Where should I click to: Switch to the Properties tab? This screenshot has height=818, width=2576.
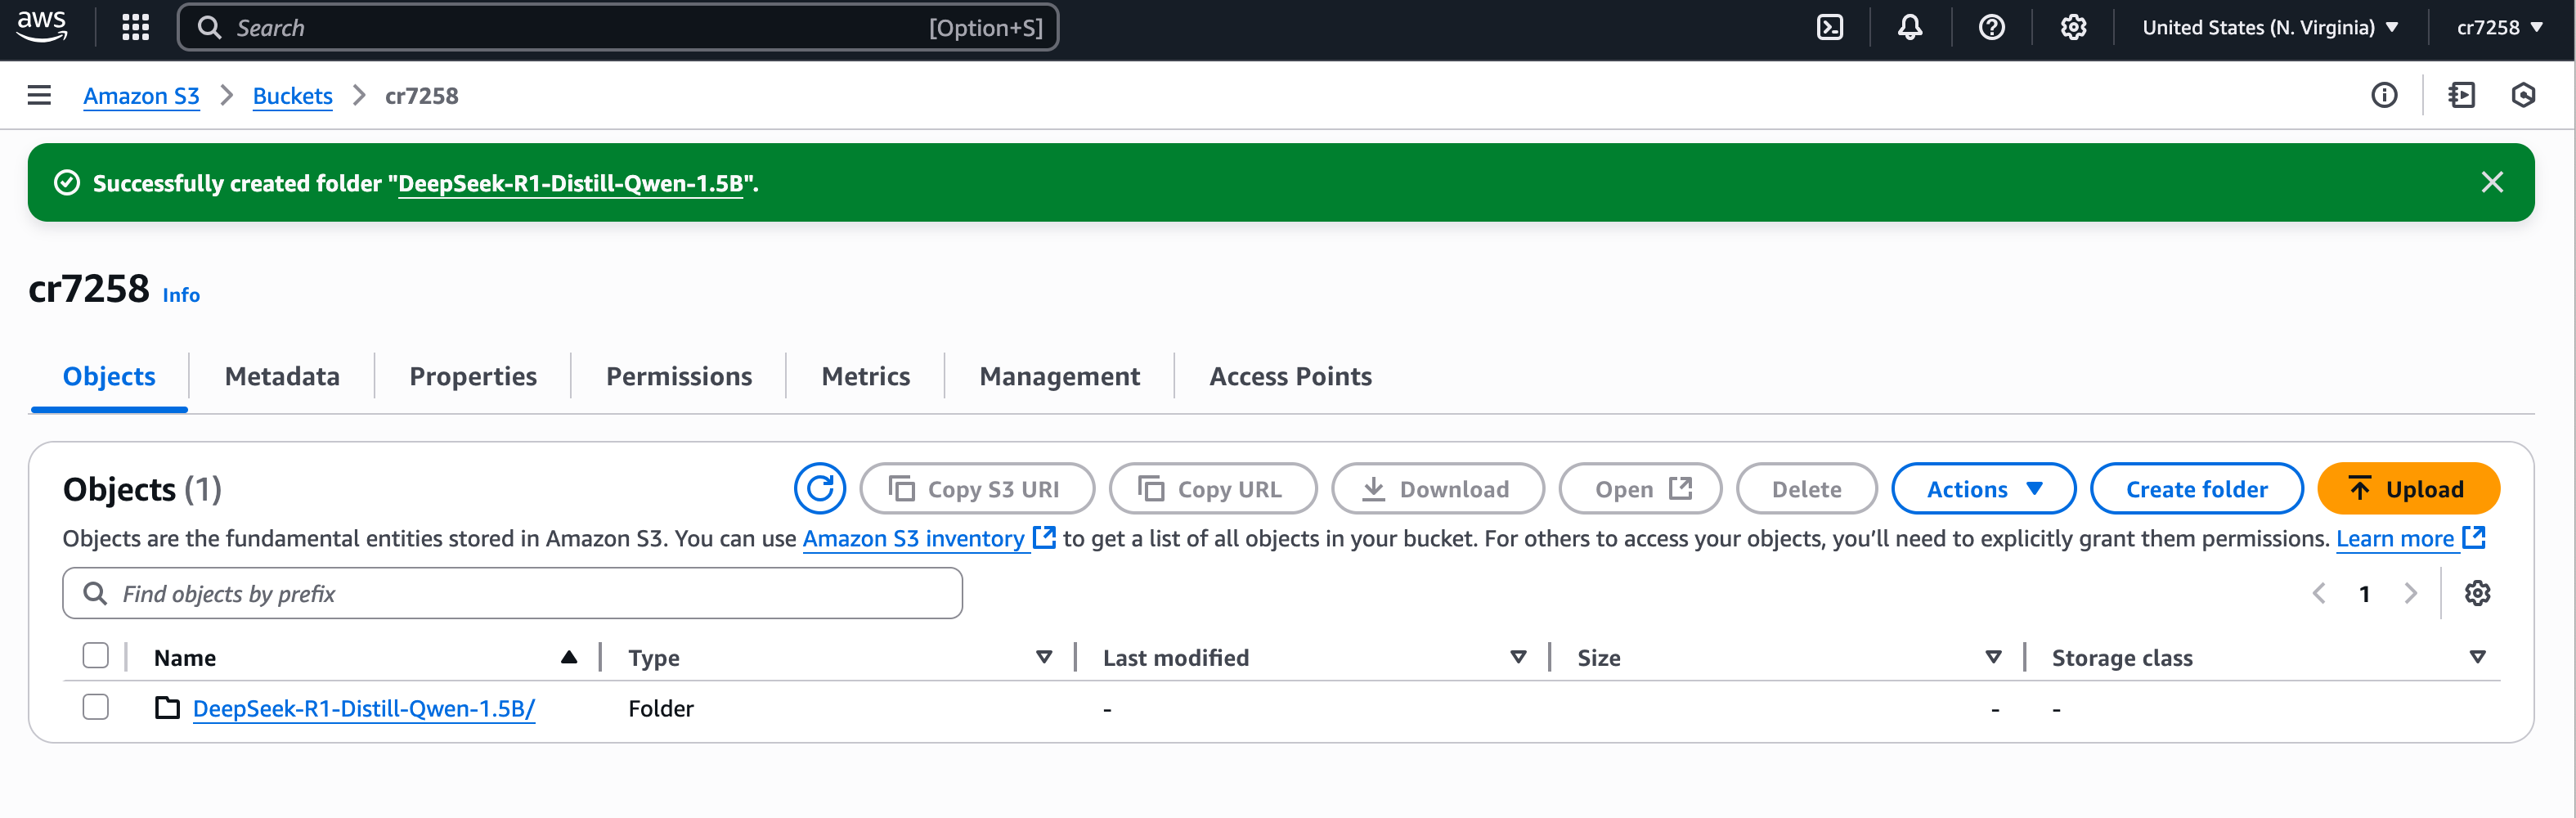pyautogui.click(x=473, y=376)
